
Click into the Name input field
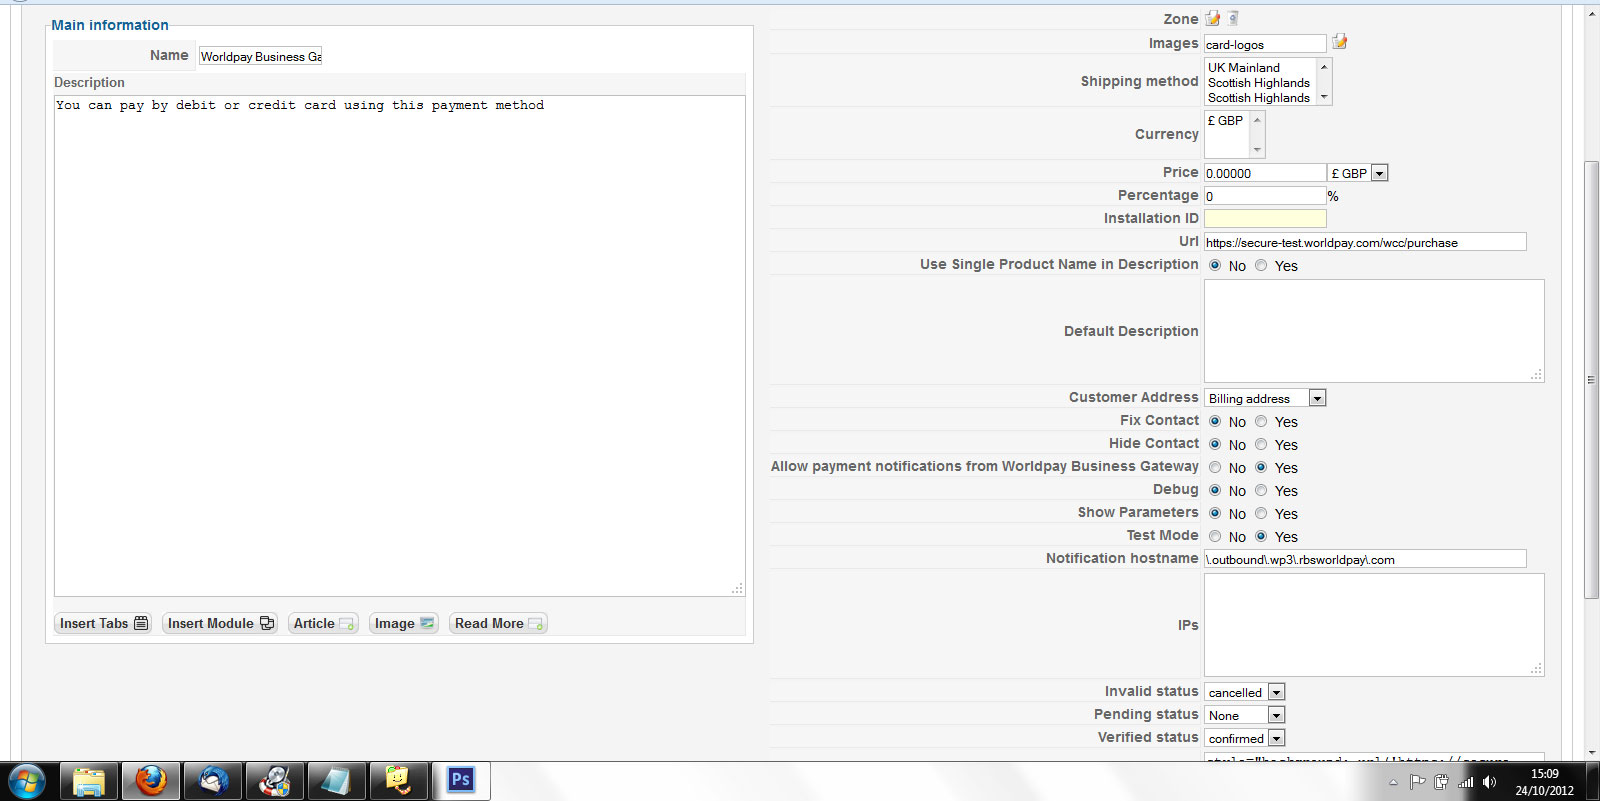(x=260, y=56)
